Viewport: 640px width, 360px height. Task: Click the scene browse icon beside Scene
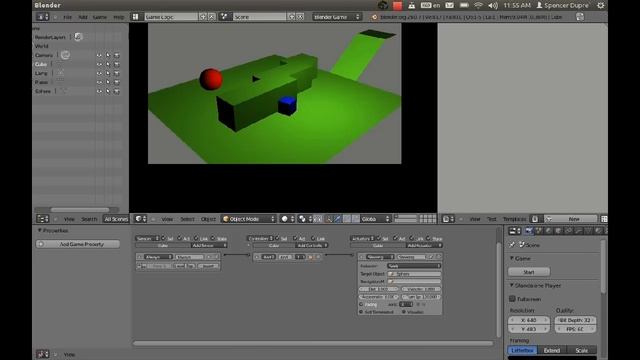coord(224,17)
